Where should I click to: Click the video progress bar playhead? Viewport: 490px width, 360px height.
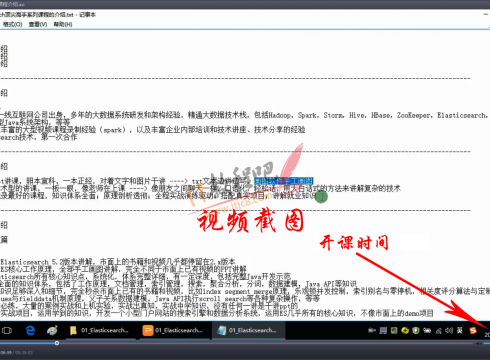coord(57,343)
